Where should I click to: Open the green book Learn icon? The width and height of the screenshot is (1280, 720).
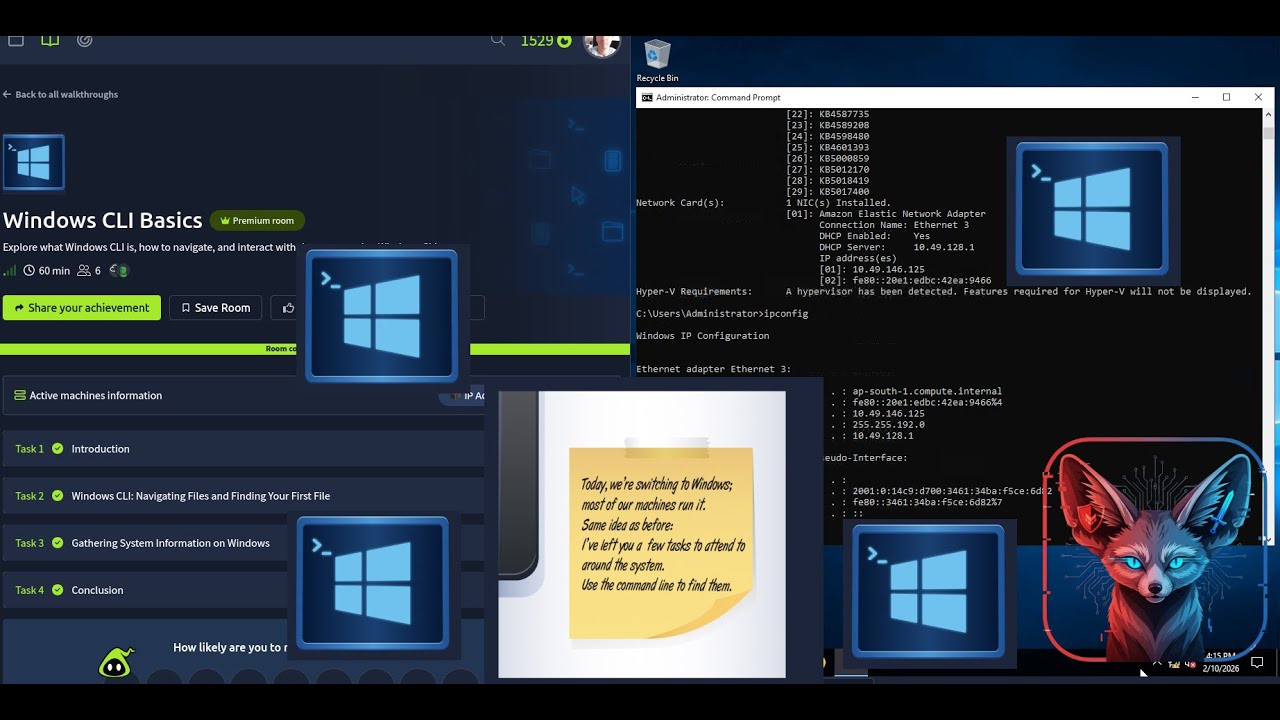click(50, 41)
